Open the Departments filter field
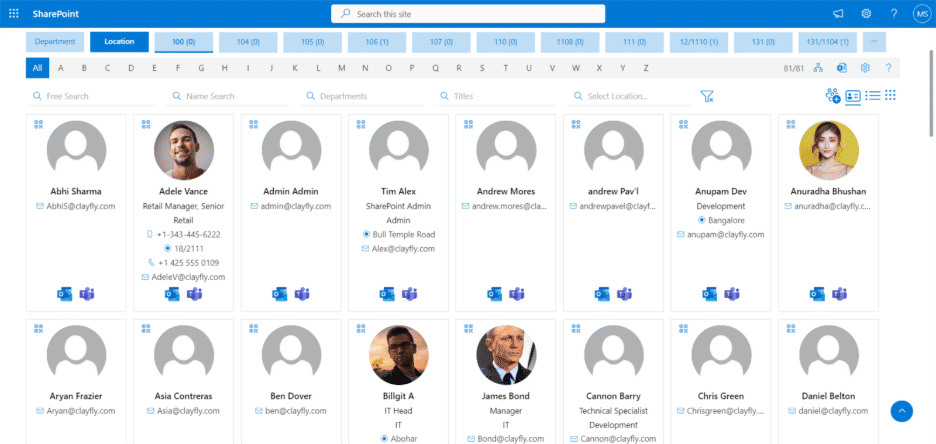Screen dimensions: 936x444 coord(362,96)
